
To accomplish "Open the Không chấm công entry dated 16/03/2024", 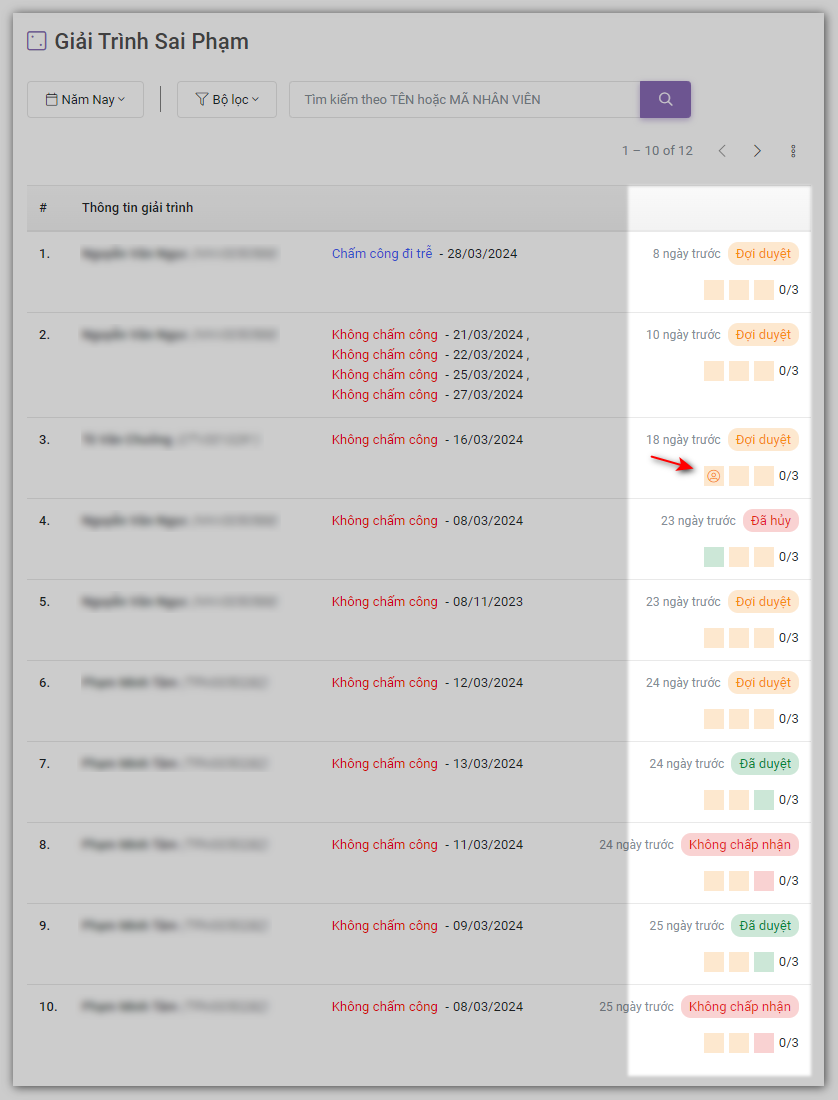I will (x=385, y=440).
